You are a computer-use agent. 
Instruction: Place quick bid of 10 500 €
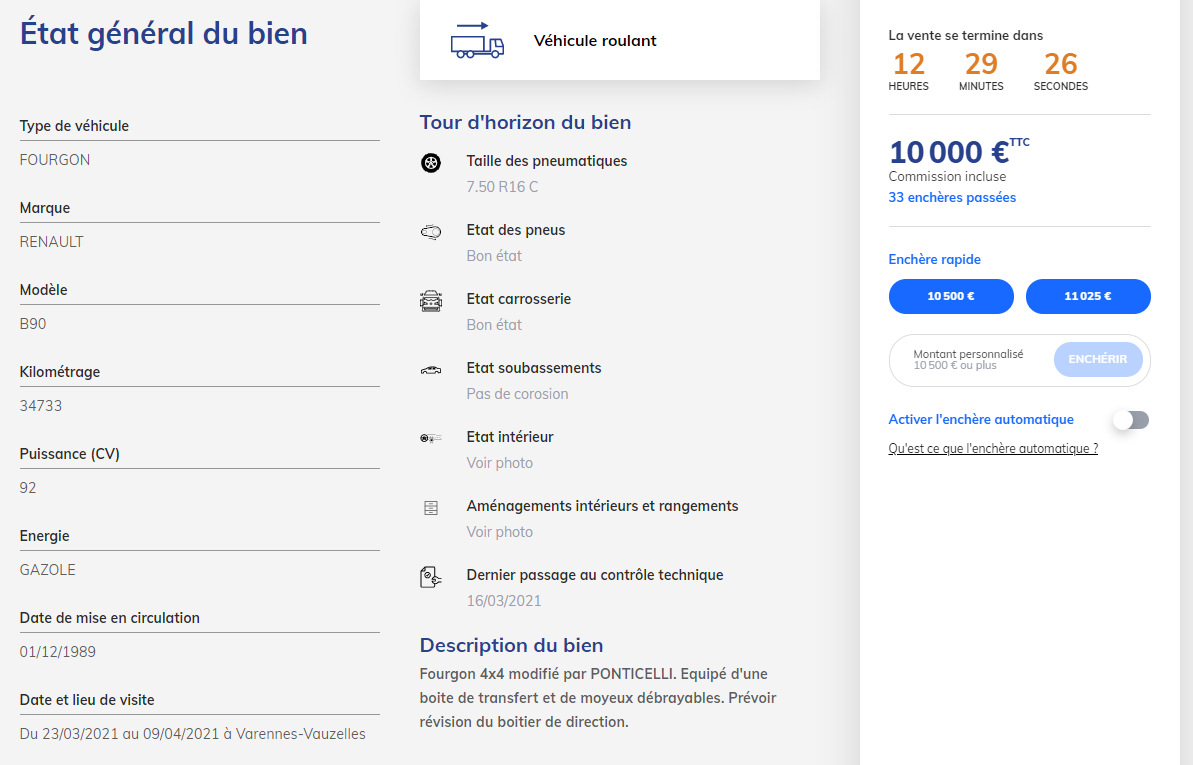[x=951, y=296]
